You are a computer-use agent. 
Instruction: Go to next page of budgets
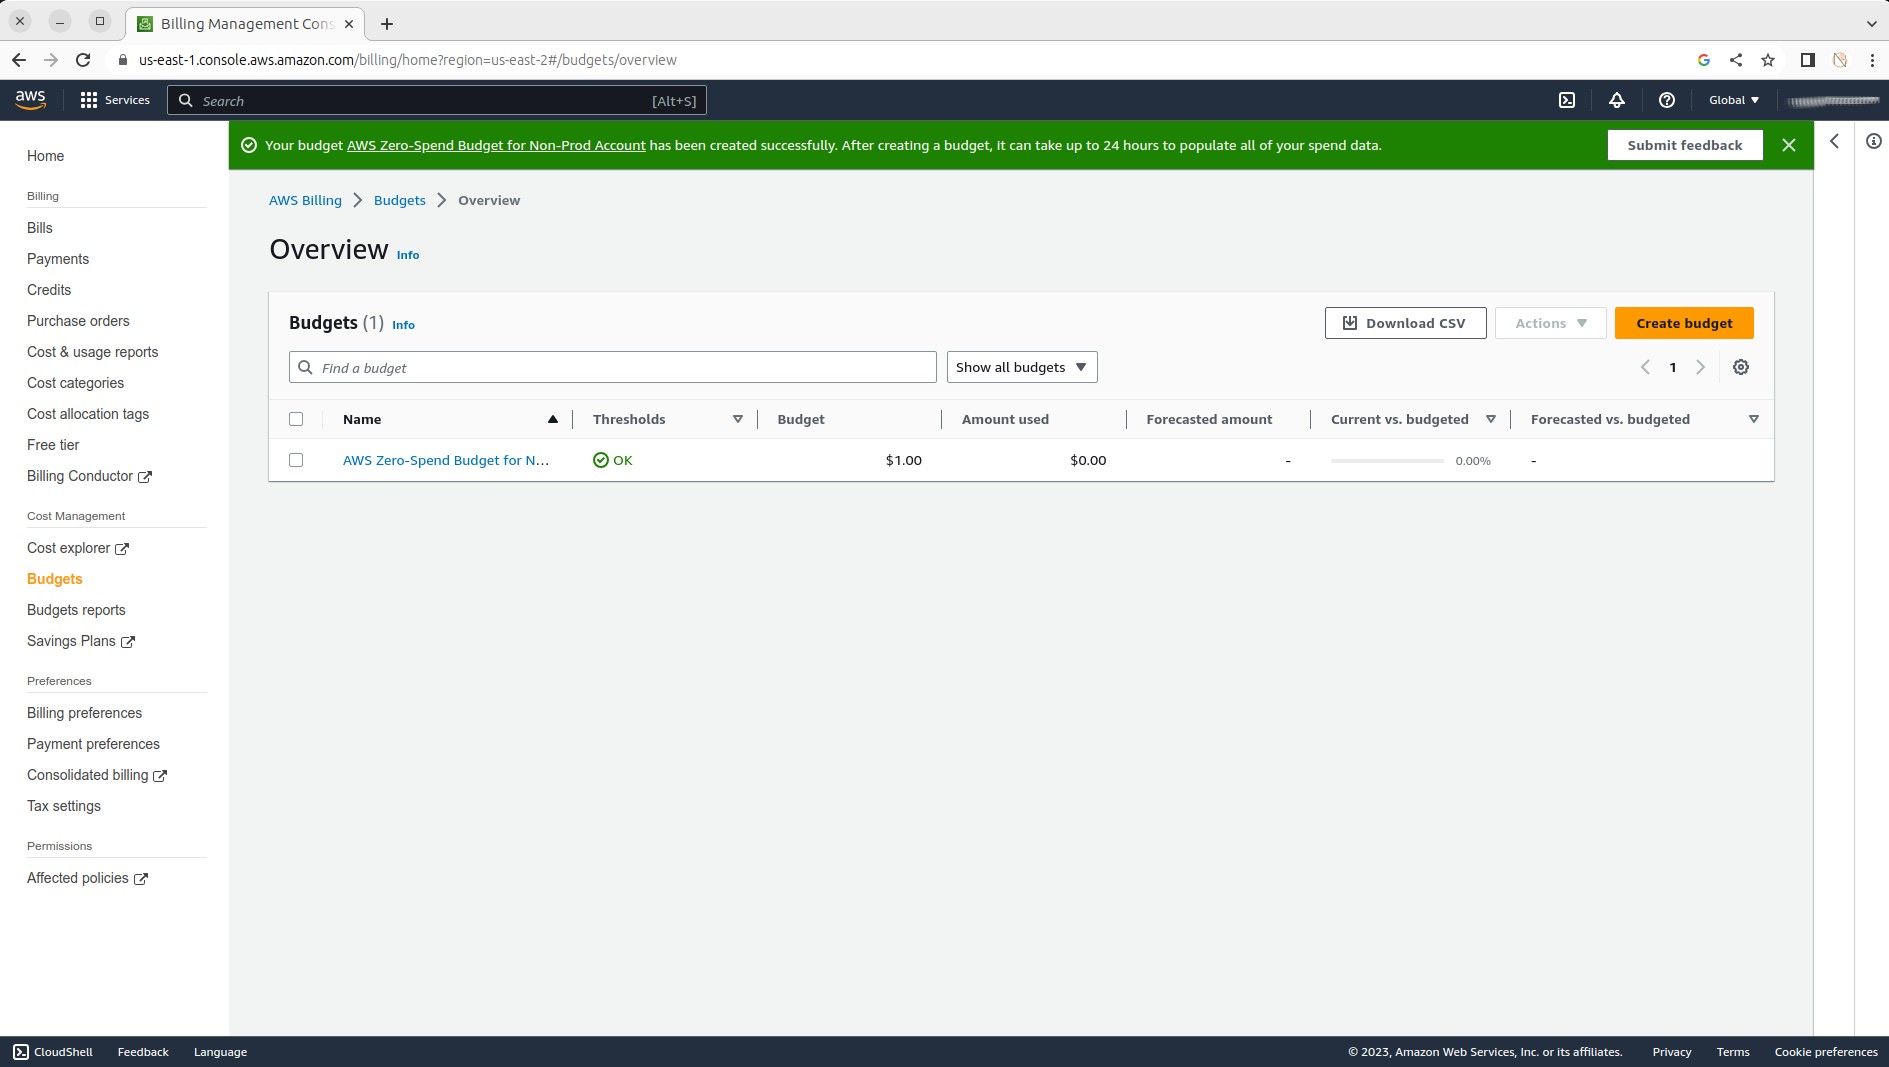[1700, 367]
